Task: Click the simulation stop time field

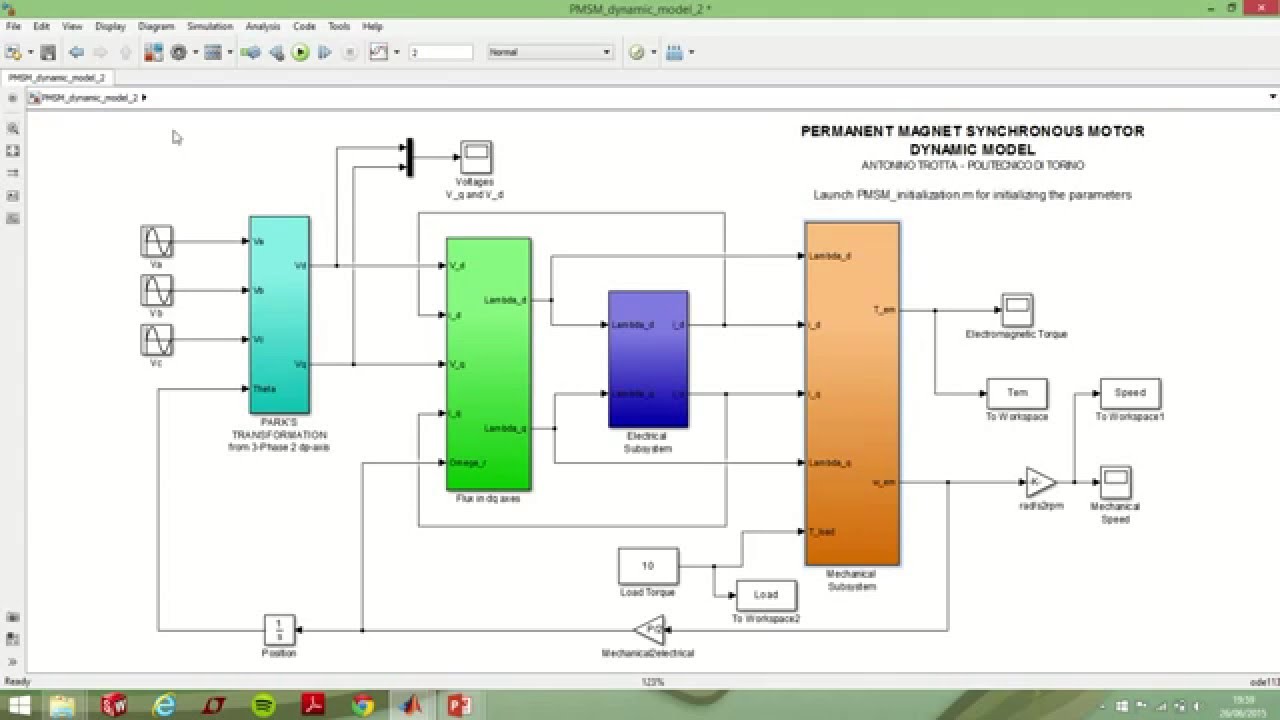Action: (x=440, y=52)
